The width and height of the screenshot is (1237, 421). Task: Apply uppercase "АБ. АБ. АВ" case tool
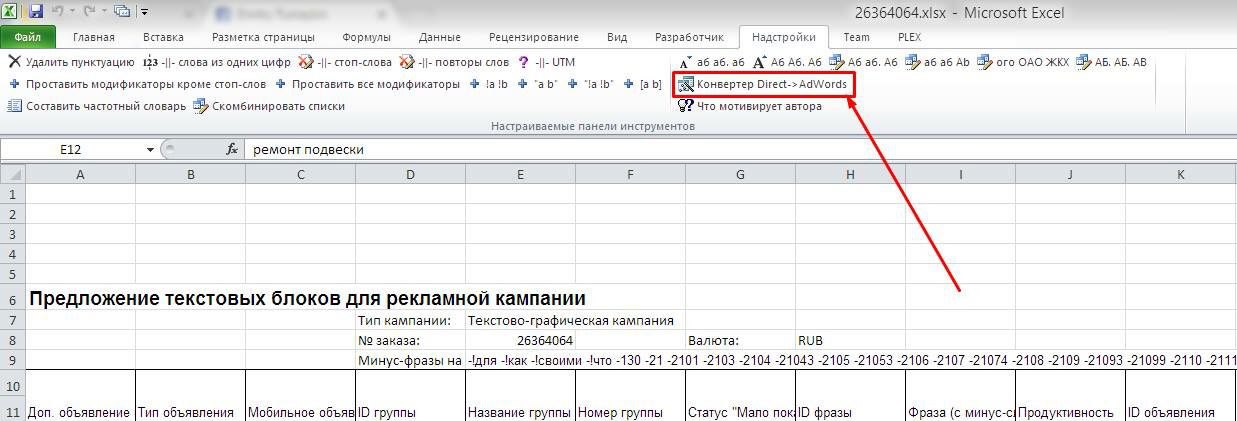coord(1110,62)
